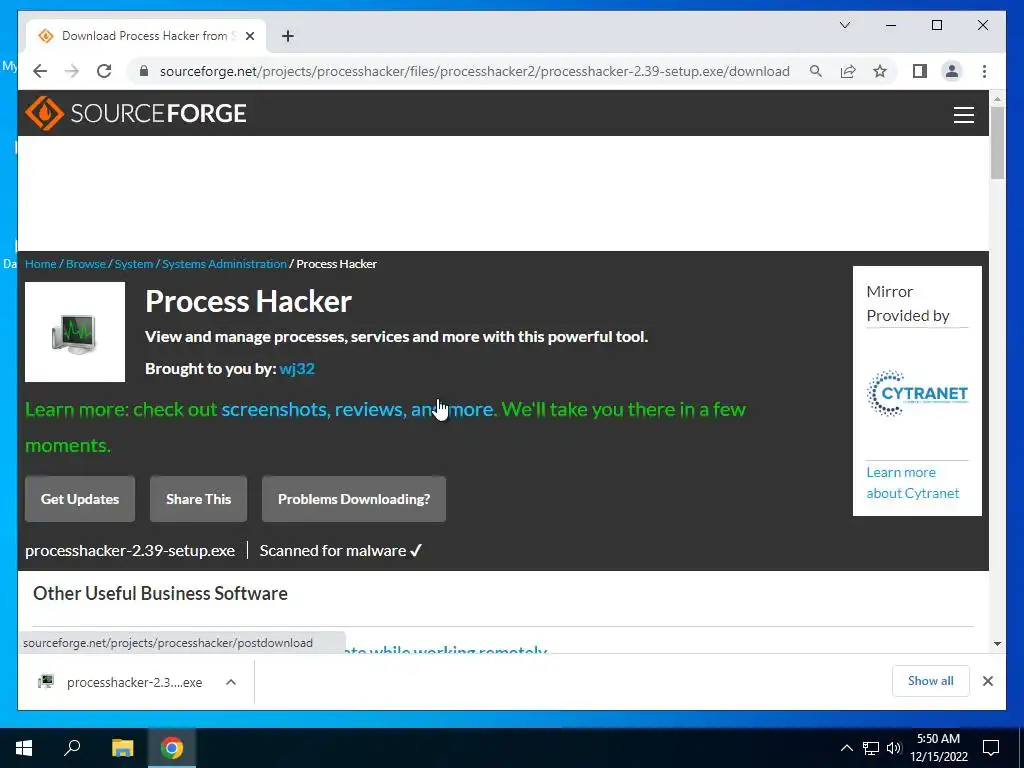Image resolution: width=1024 pixels, height=768 pixels.
Task: Click the page vertical scrollbar thumb
Action: tap(997, 143)
